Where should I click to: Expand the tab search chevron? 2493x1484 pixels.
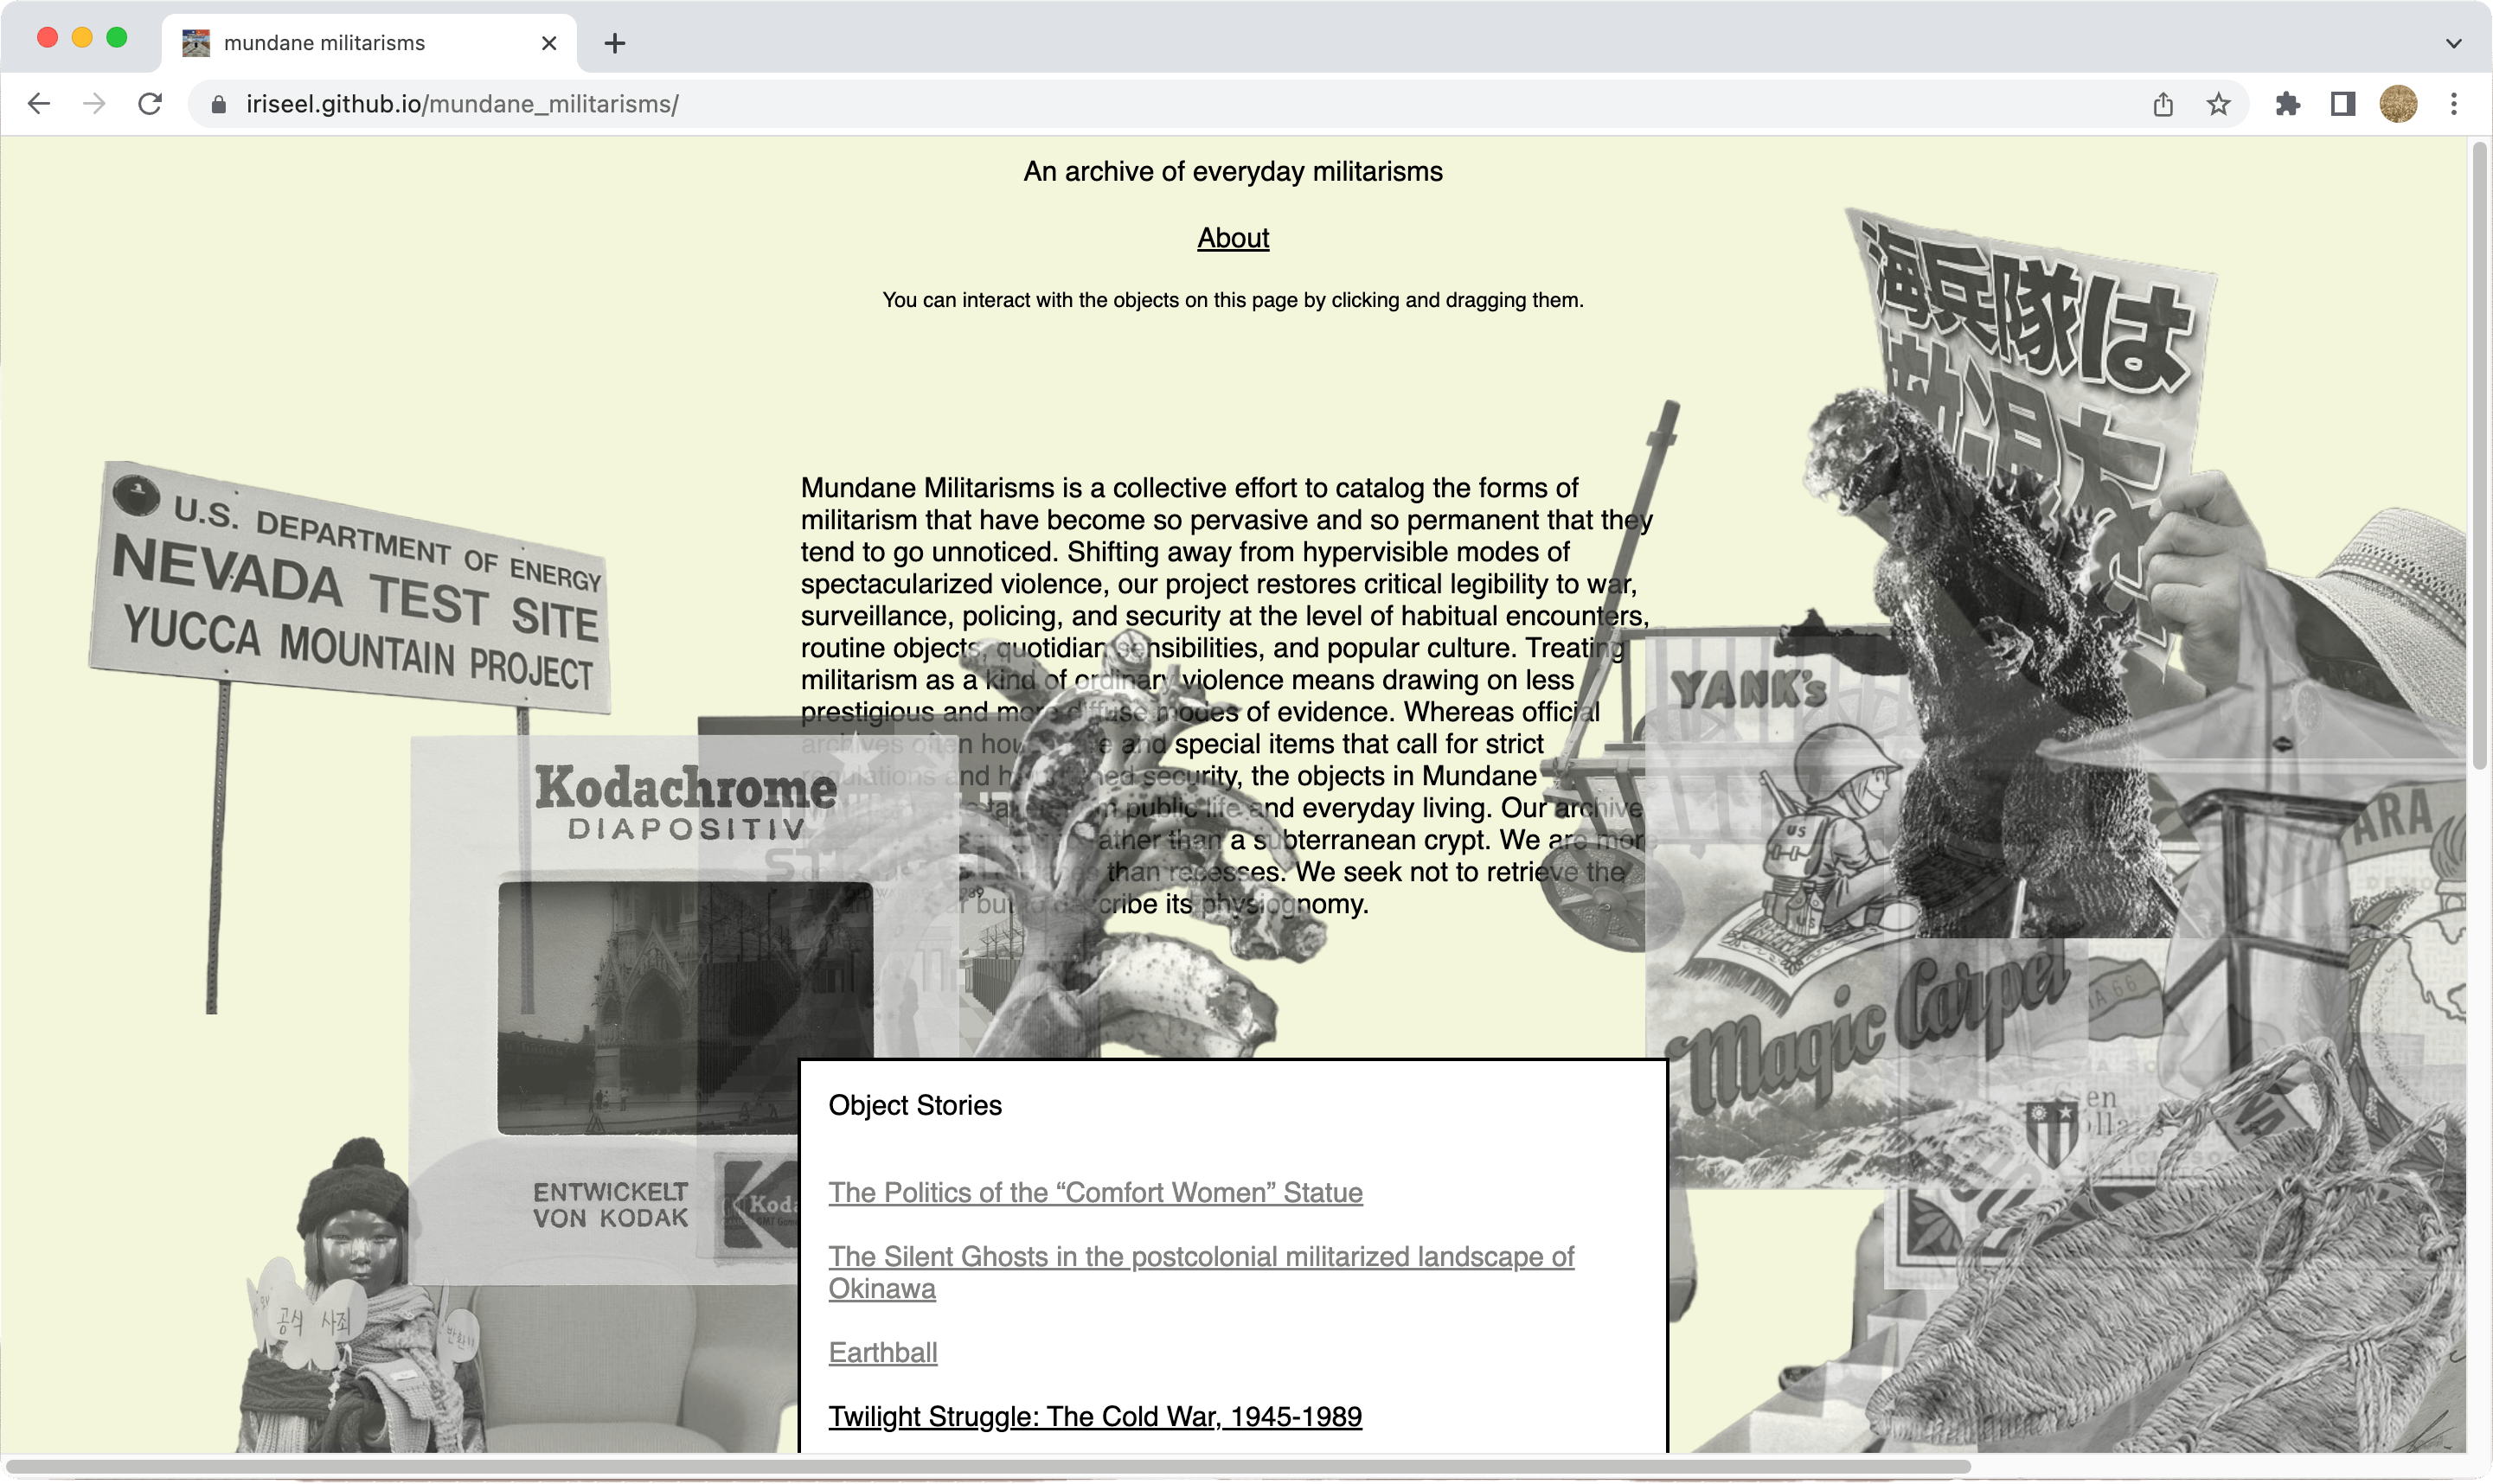pyautogui.click(x=2453, y=43)
